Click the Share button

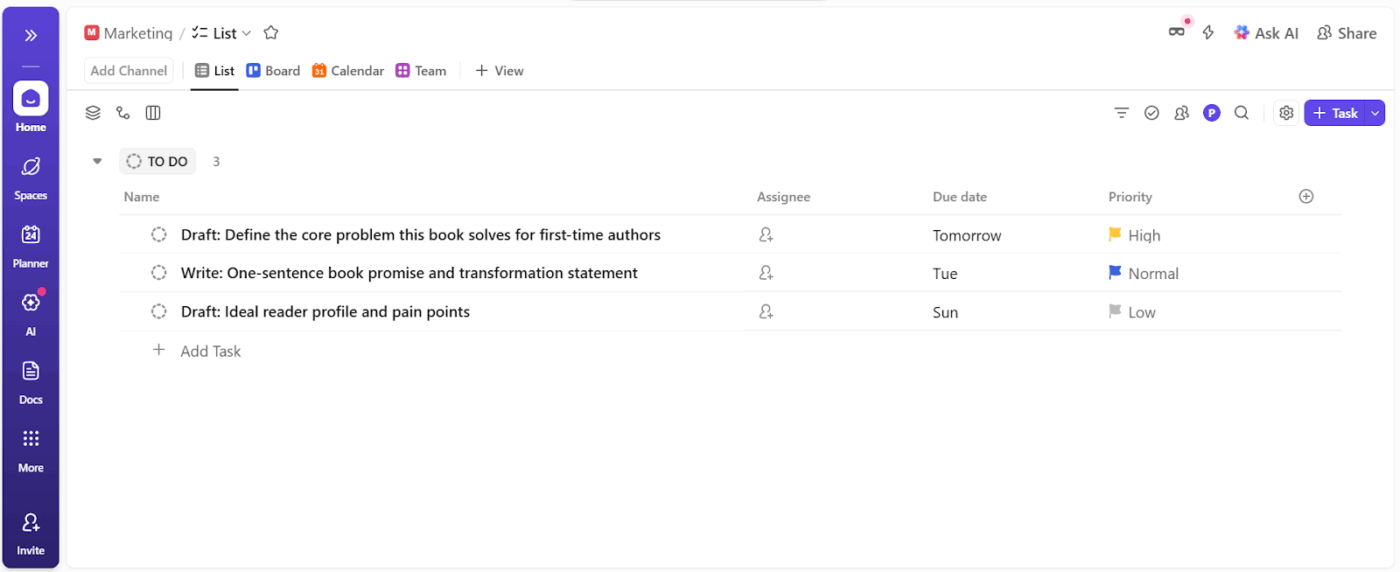tap(1346, 33)
